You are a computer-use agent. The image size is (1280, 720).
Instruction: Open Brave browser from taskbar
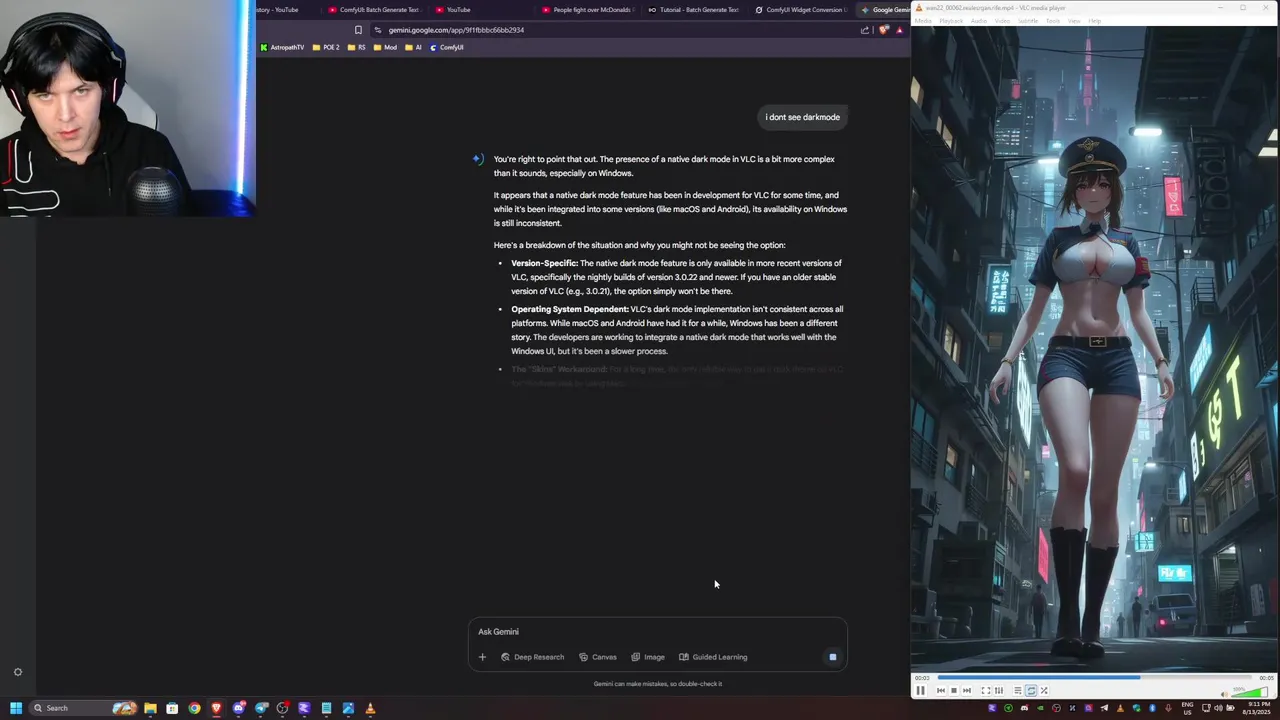pyautogui.click(x=216, y=708)
